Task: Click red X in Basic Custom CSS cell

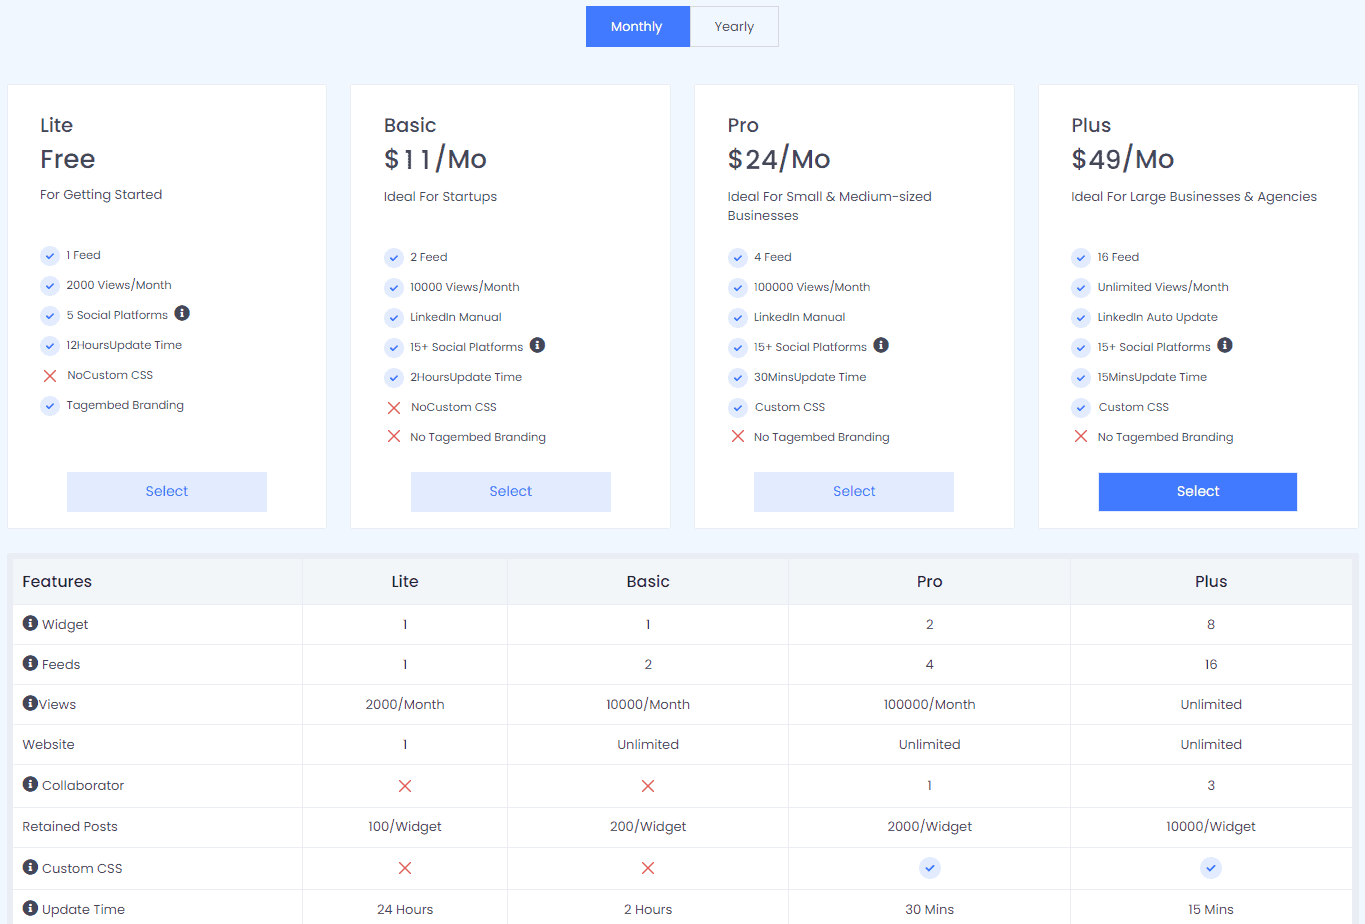Action: [x=648, y=868]
